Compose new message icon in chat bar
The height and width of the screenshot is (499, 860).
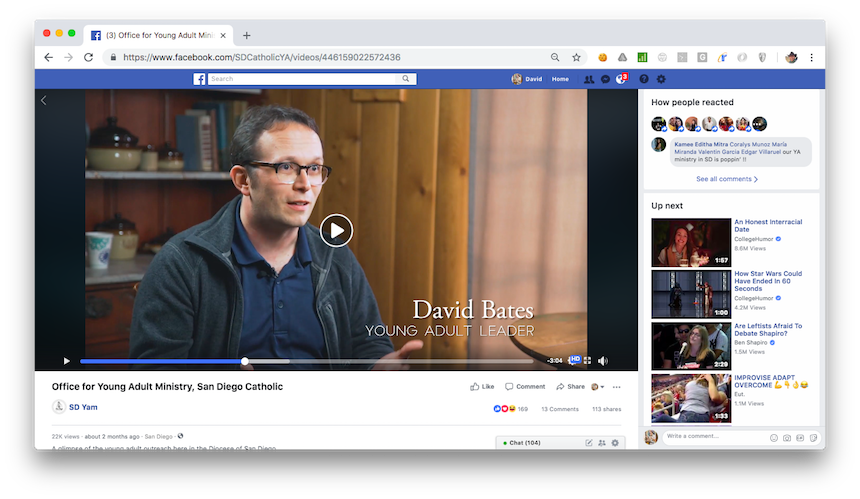coord(589,443)
